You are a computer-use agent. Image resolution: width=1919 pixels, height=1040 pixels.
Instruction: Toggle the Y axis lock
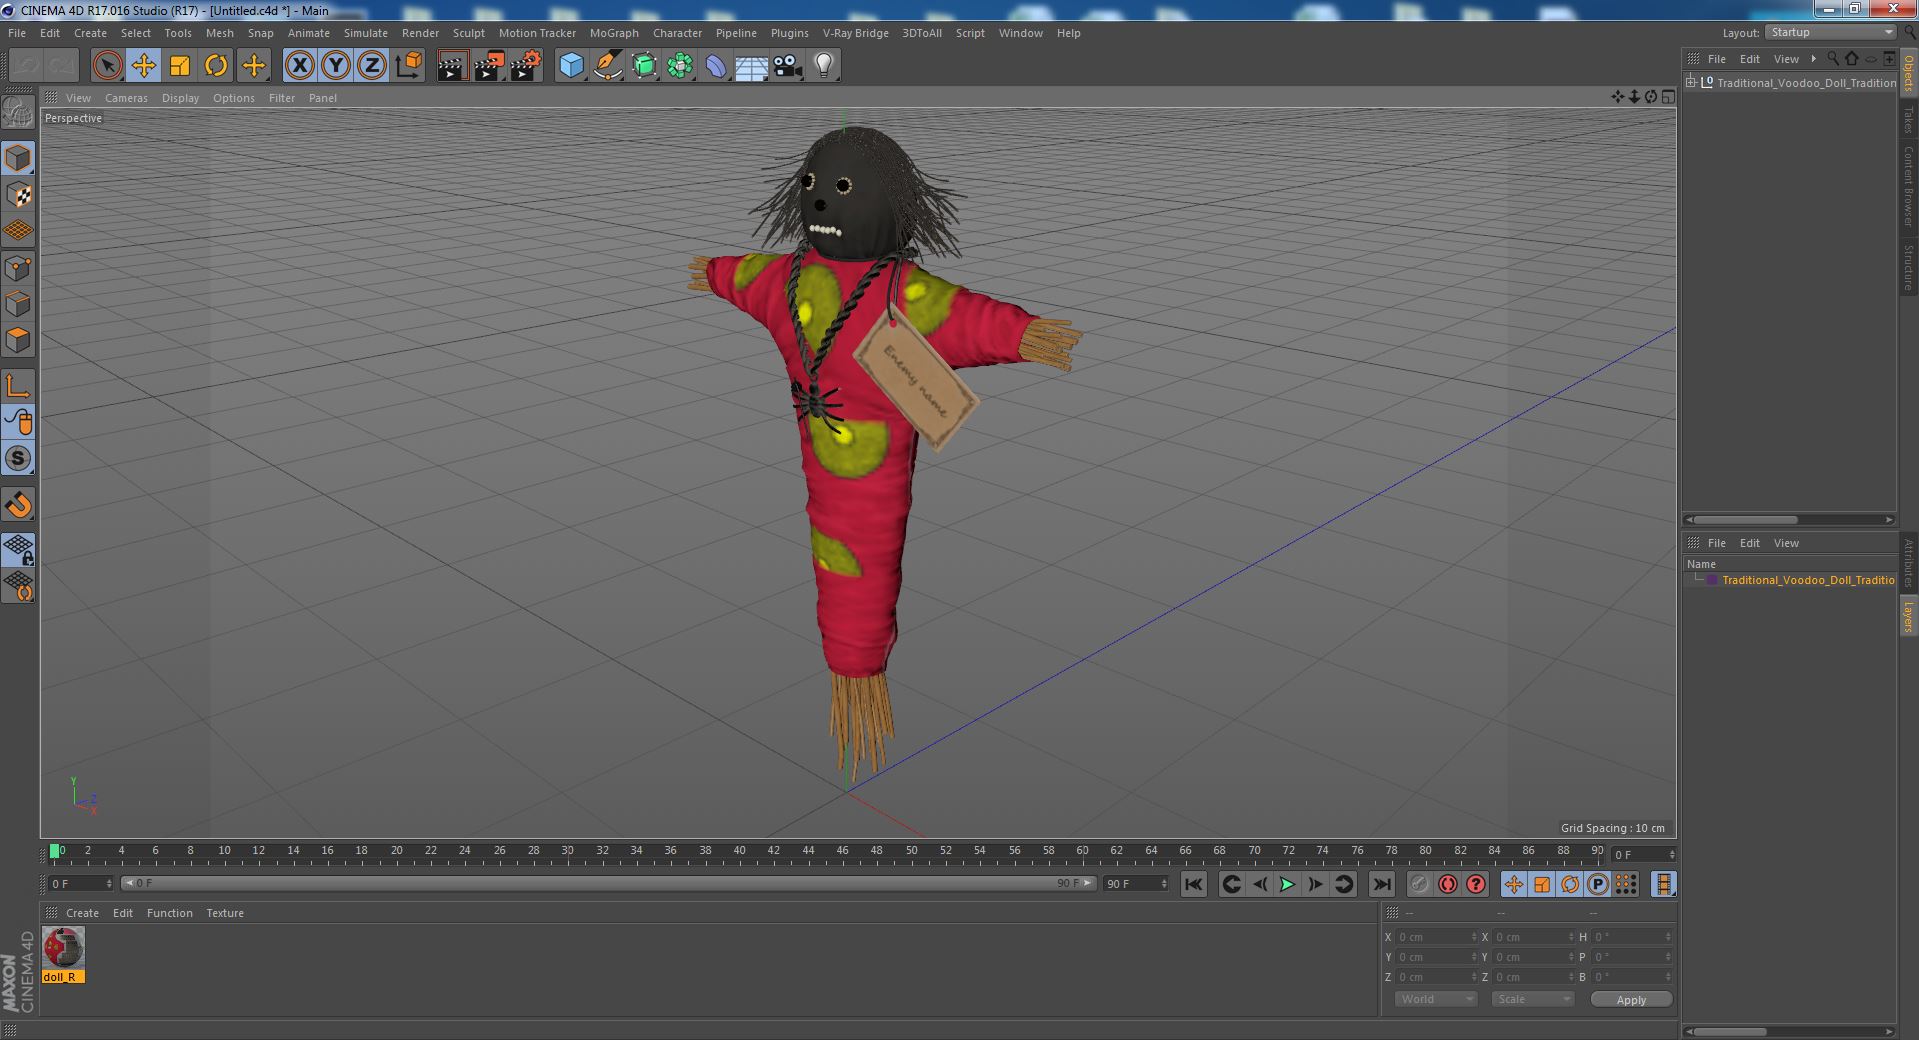click(336, 66)
